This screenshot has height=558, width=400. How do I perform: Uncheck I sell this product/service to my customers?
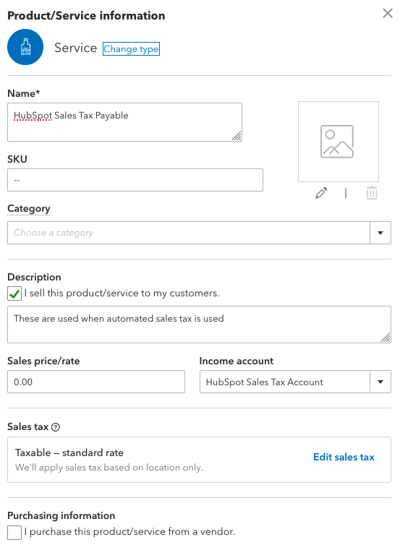pyautogui.click(x=14, y=294)
